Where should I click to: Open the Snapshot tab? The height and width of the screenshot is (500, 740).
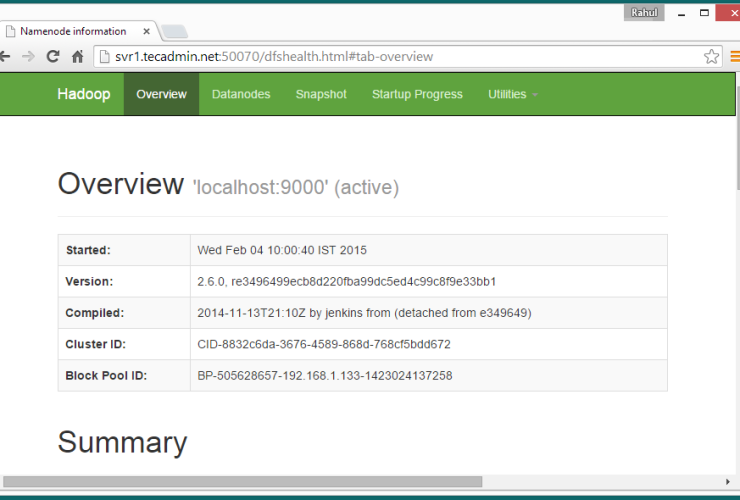tap(321, 94)
